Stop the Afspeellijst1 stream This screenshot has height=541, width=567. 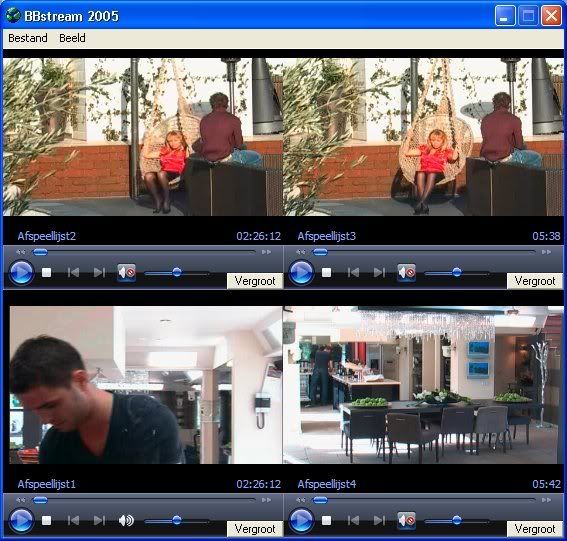coord(46,520)
